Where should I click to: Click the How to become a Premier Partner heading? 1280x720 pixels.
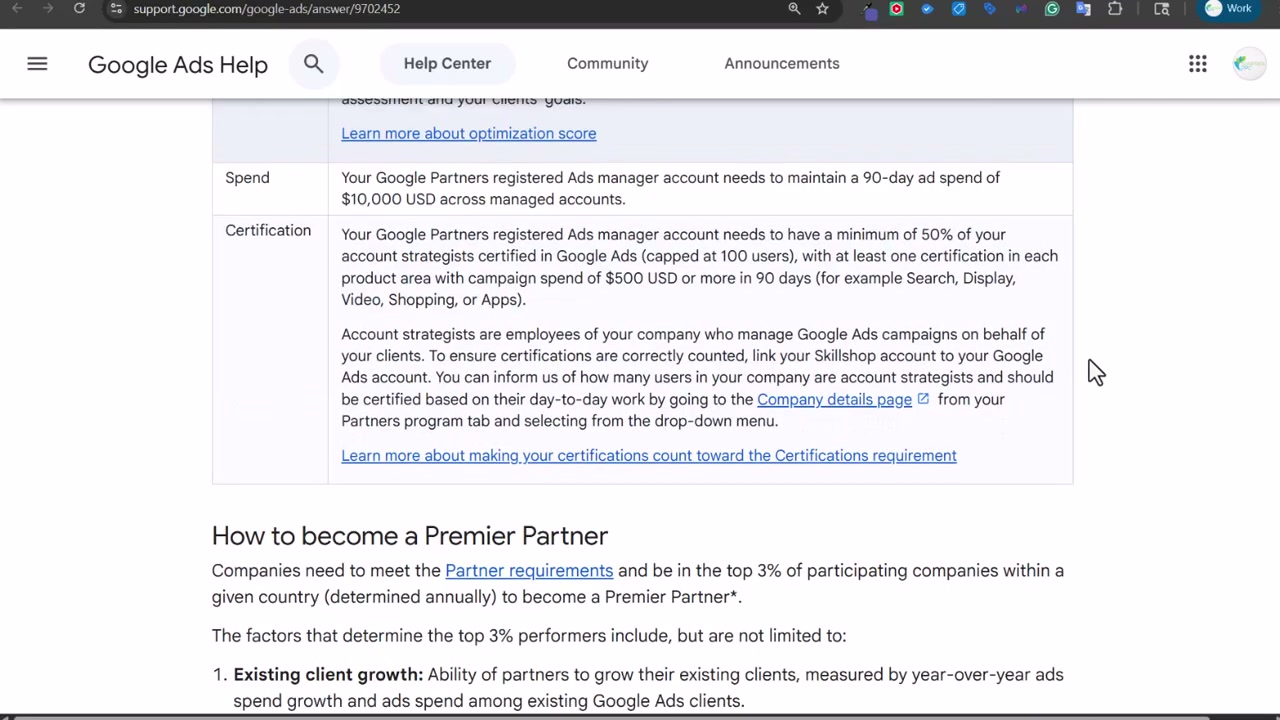click(410, 535)
